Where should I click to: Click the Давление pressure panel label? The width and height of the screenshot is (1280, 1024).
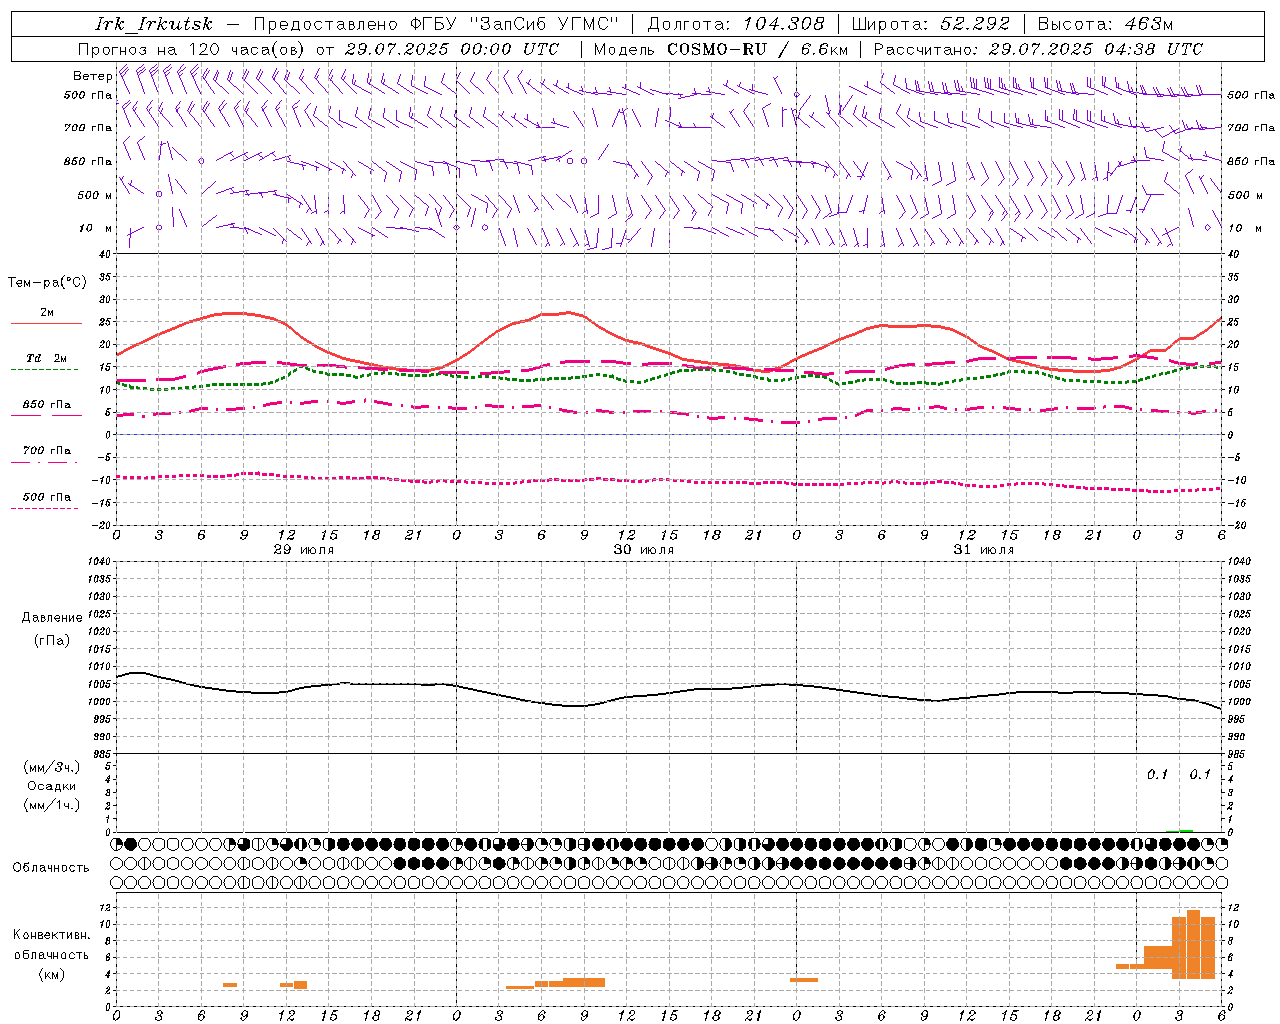(52, 618)
